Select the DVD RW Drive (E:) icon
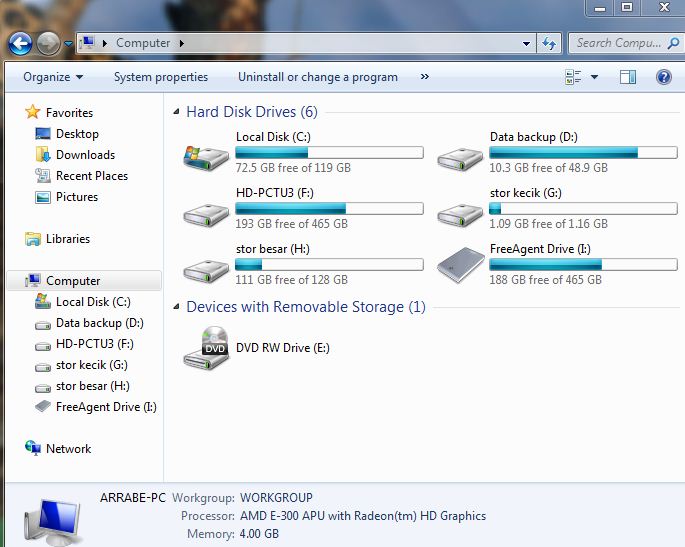 206,348
